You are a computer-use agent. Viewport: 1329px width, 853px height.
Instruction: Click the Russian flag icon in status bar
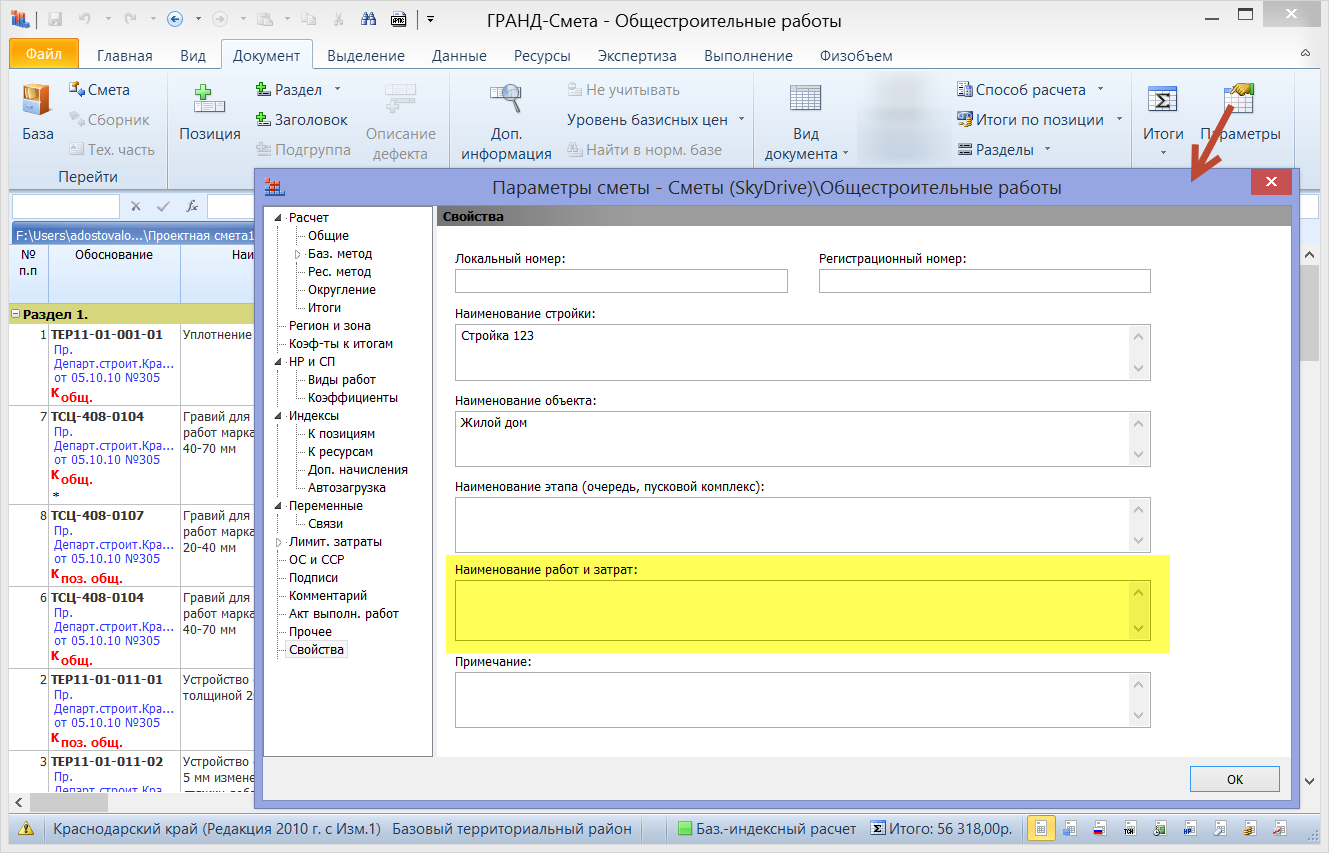click(x=1098, y=829)
